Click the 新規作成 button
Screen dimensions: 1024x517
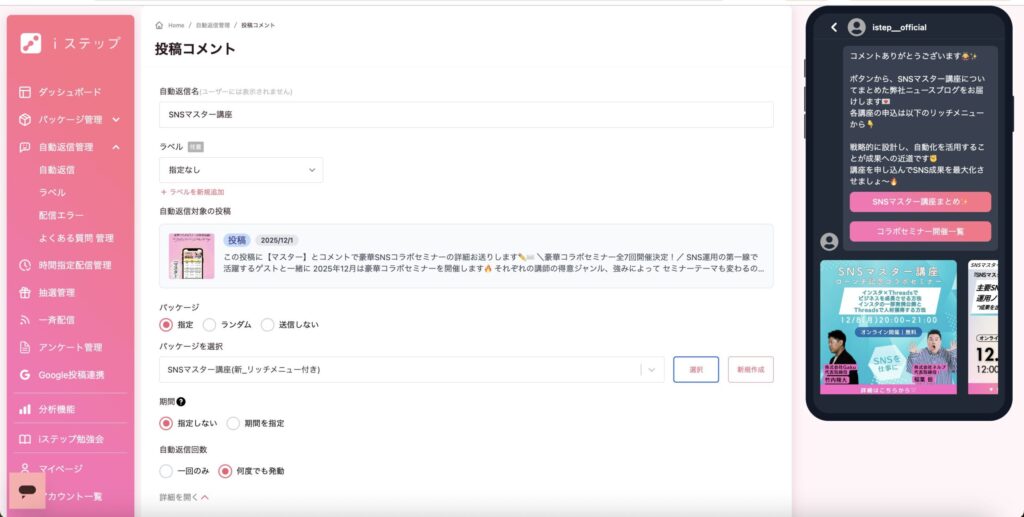pos(750,370)
